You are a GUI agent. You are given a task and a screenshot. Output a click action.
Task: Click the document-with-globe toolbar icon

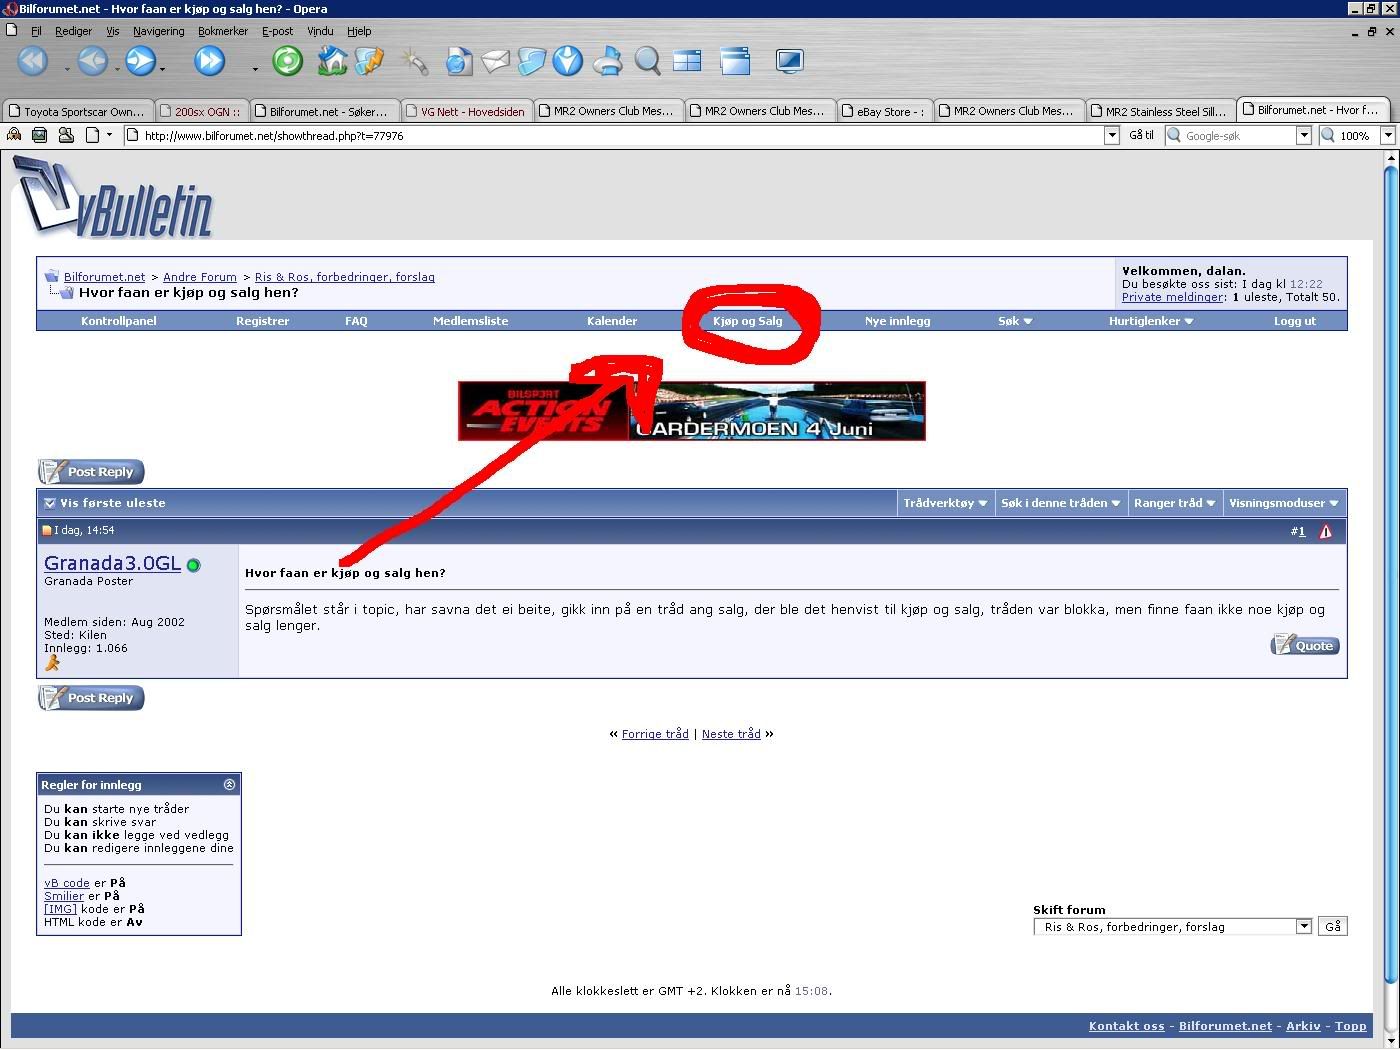point(458,61)
